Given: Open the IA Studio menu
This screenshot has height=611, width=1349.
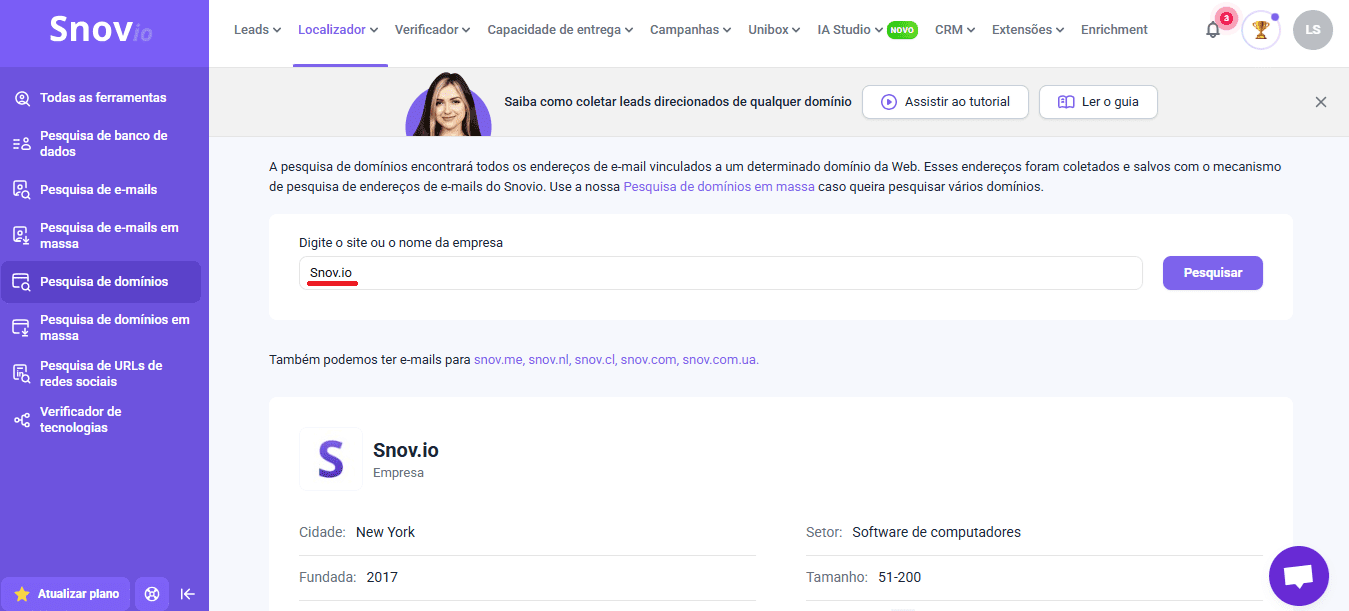Looking at the screenshot, I should pyautogui.click(x=850, y=30).
